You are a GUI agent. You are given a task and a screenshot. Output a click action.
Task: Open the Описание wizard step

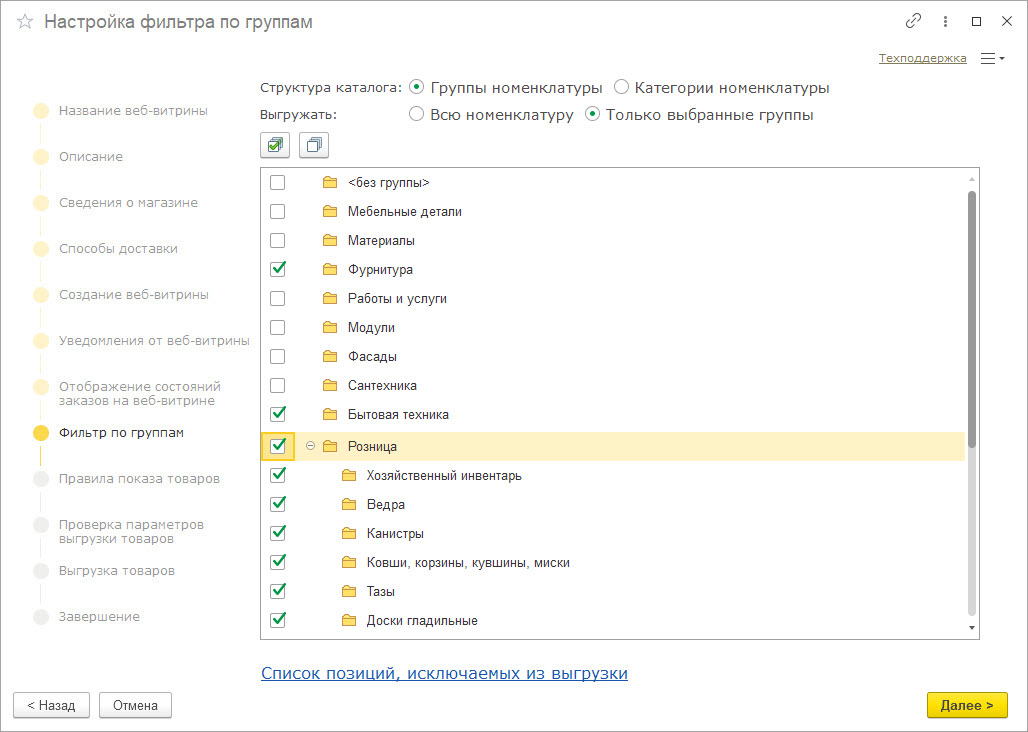point(91,157)
